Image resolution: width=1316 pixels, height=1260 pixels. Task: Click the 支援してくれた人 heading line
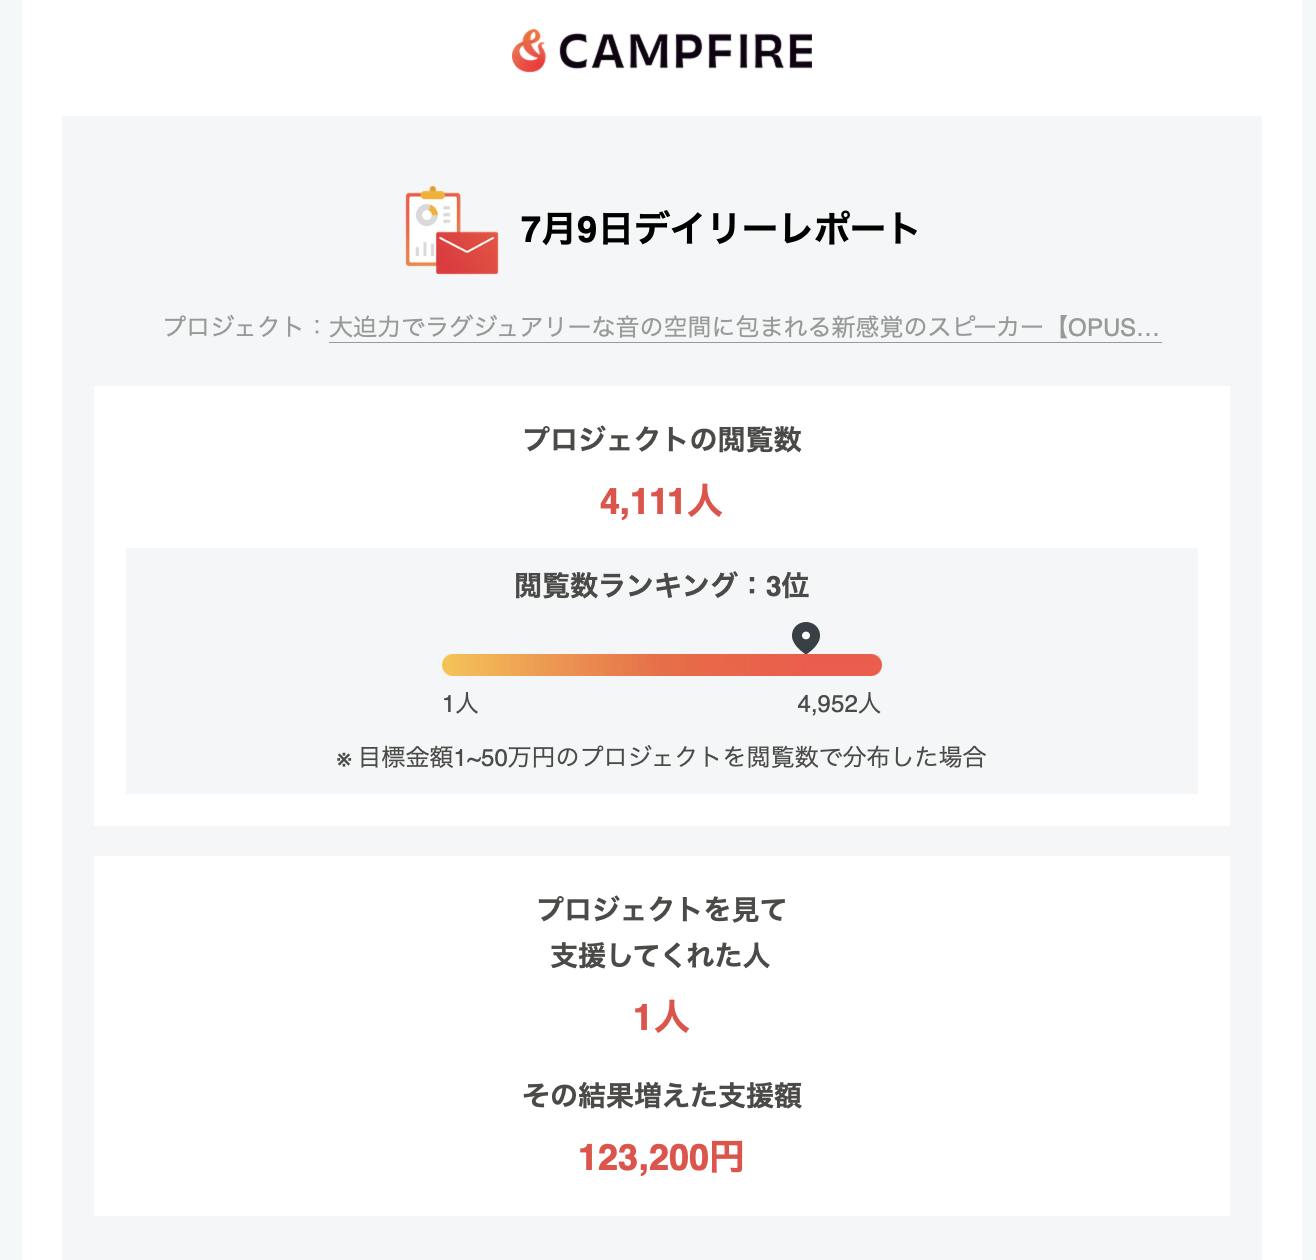pyautogui.click(x=661, y=956)
